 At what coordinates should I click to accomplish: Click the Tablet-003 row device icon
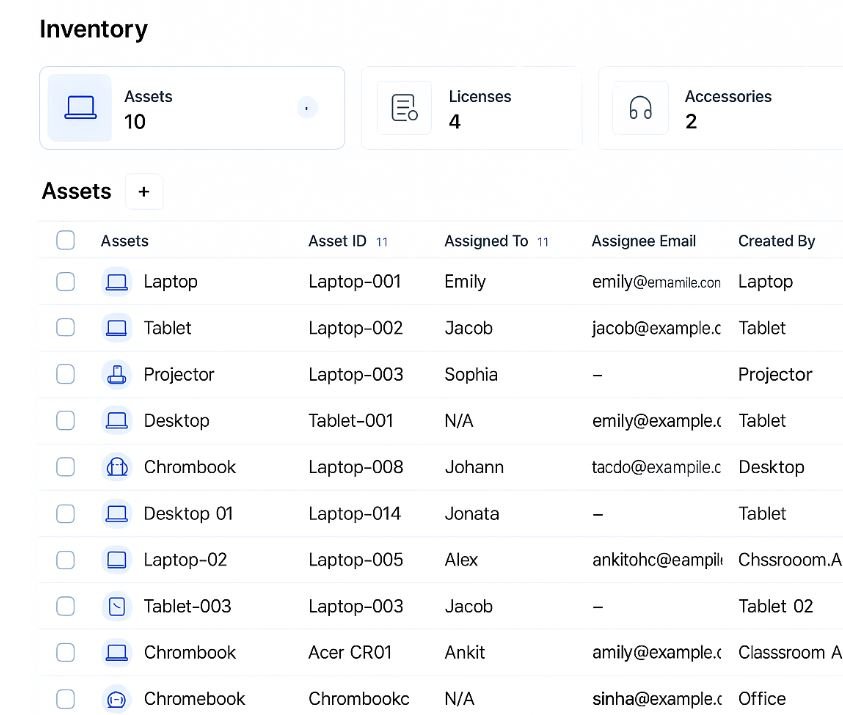pyautogui.click(x=117, y=606)
